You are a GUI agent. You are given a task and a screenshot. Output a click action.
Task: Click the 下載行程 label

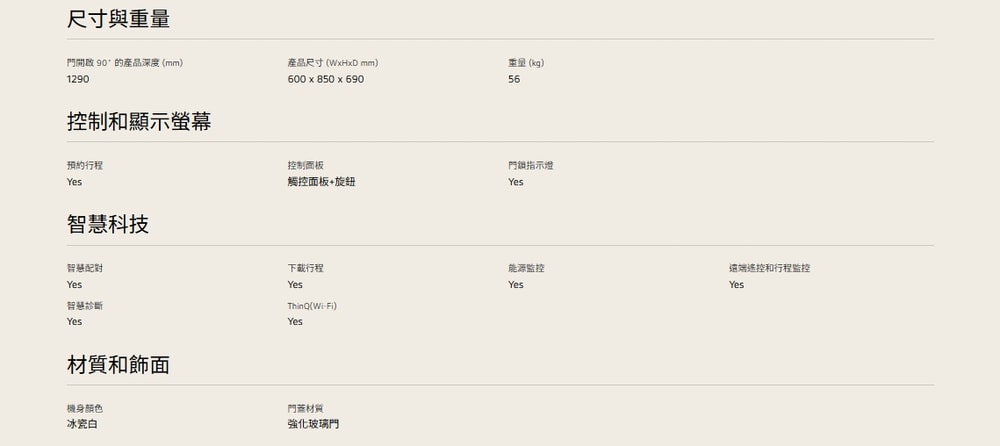(x=305, y=268)
